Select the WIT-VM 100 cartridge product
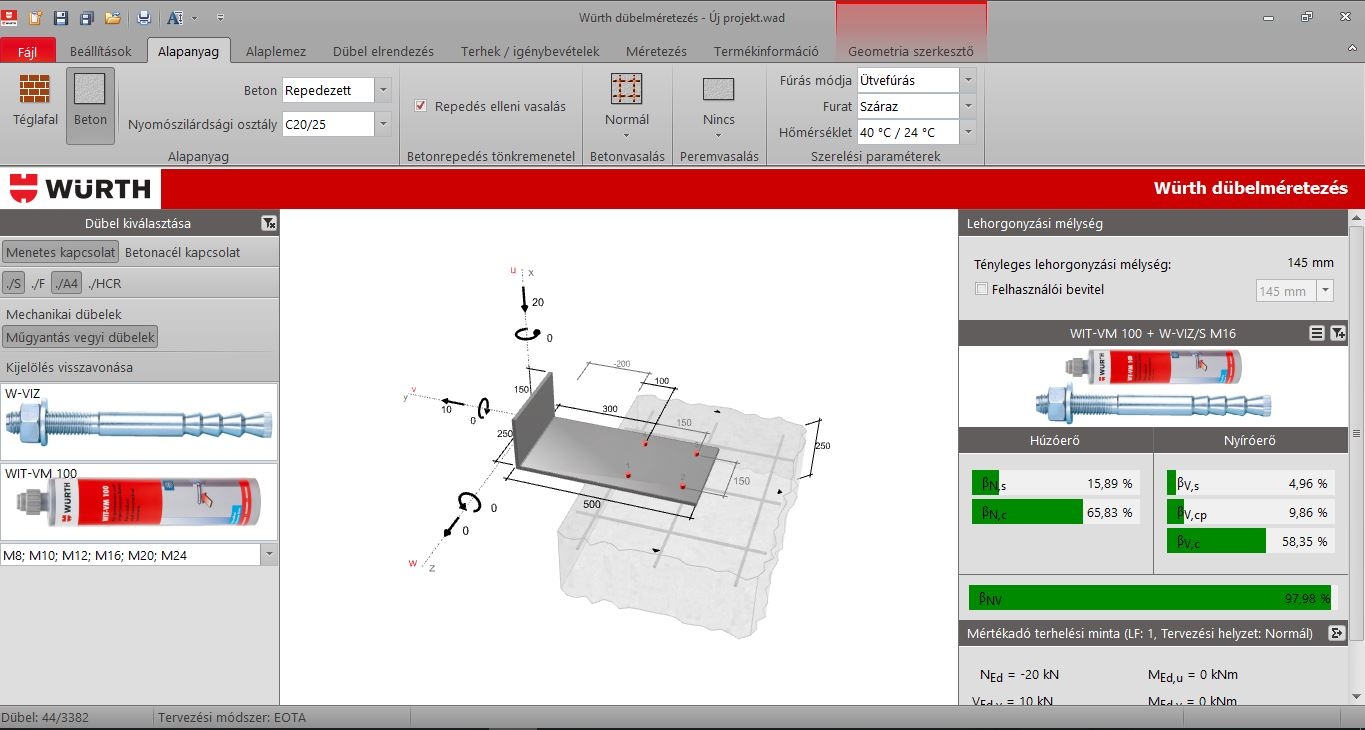1365x730 pixels. coord(139,503)
